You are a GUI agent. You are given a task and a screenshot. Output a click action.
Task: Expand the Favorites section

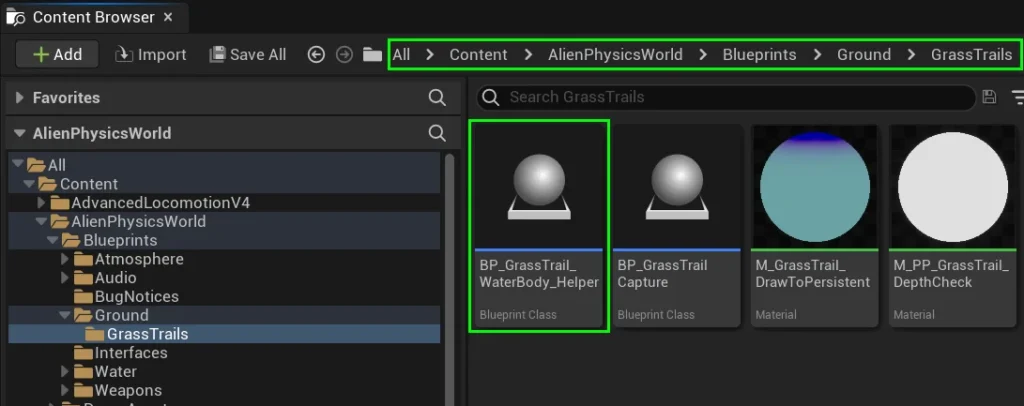pyautogui.click(x=19, y=98)
